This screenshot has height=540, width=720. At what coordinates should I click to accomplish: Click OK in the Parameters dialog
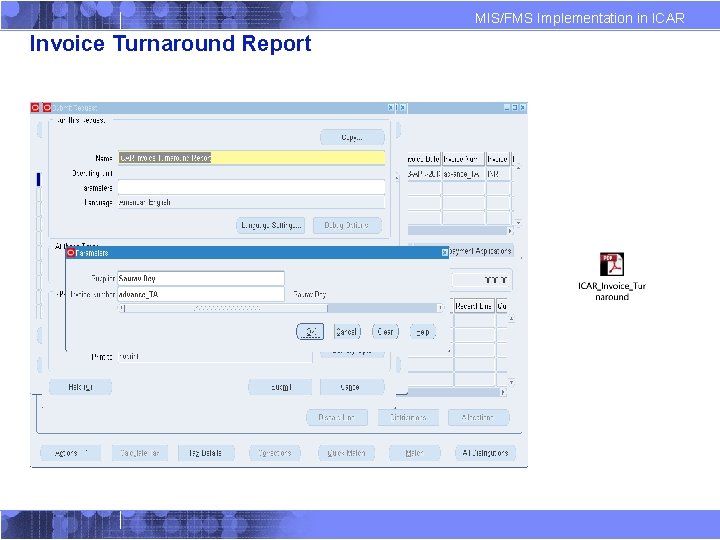click(310, 332)
